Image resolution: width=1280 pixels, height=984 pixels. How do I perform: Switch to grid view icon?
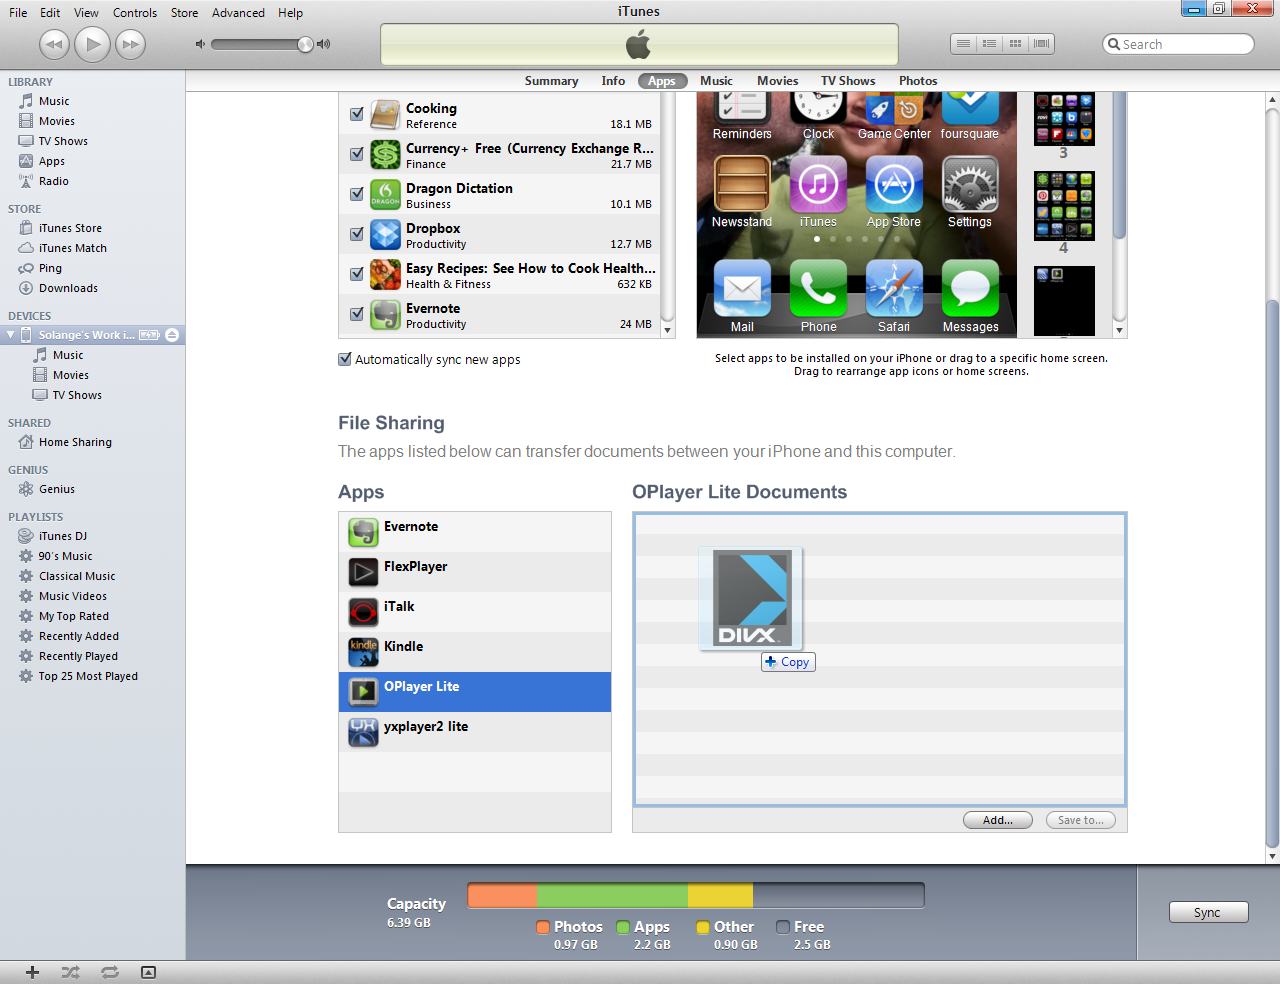[1015, 44]
